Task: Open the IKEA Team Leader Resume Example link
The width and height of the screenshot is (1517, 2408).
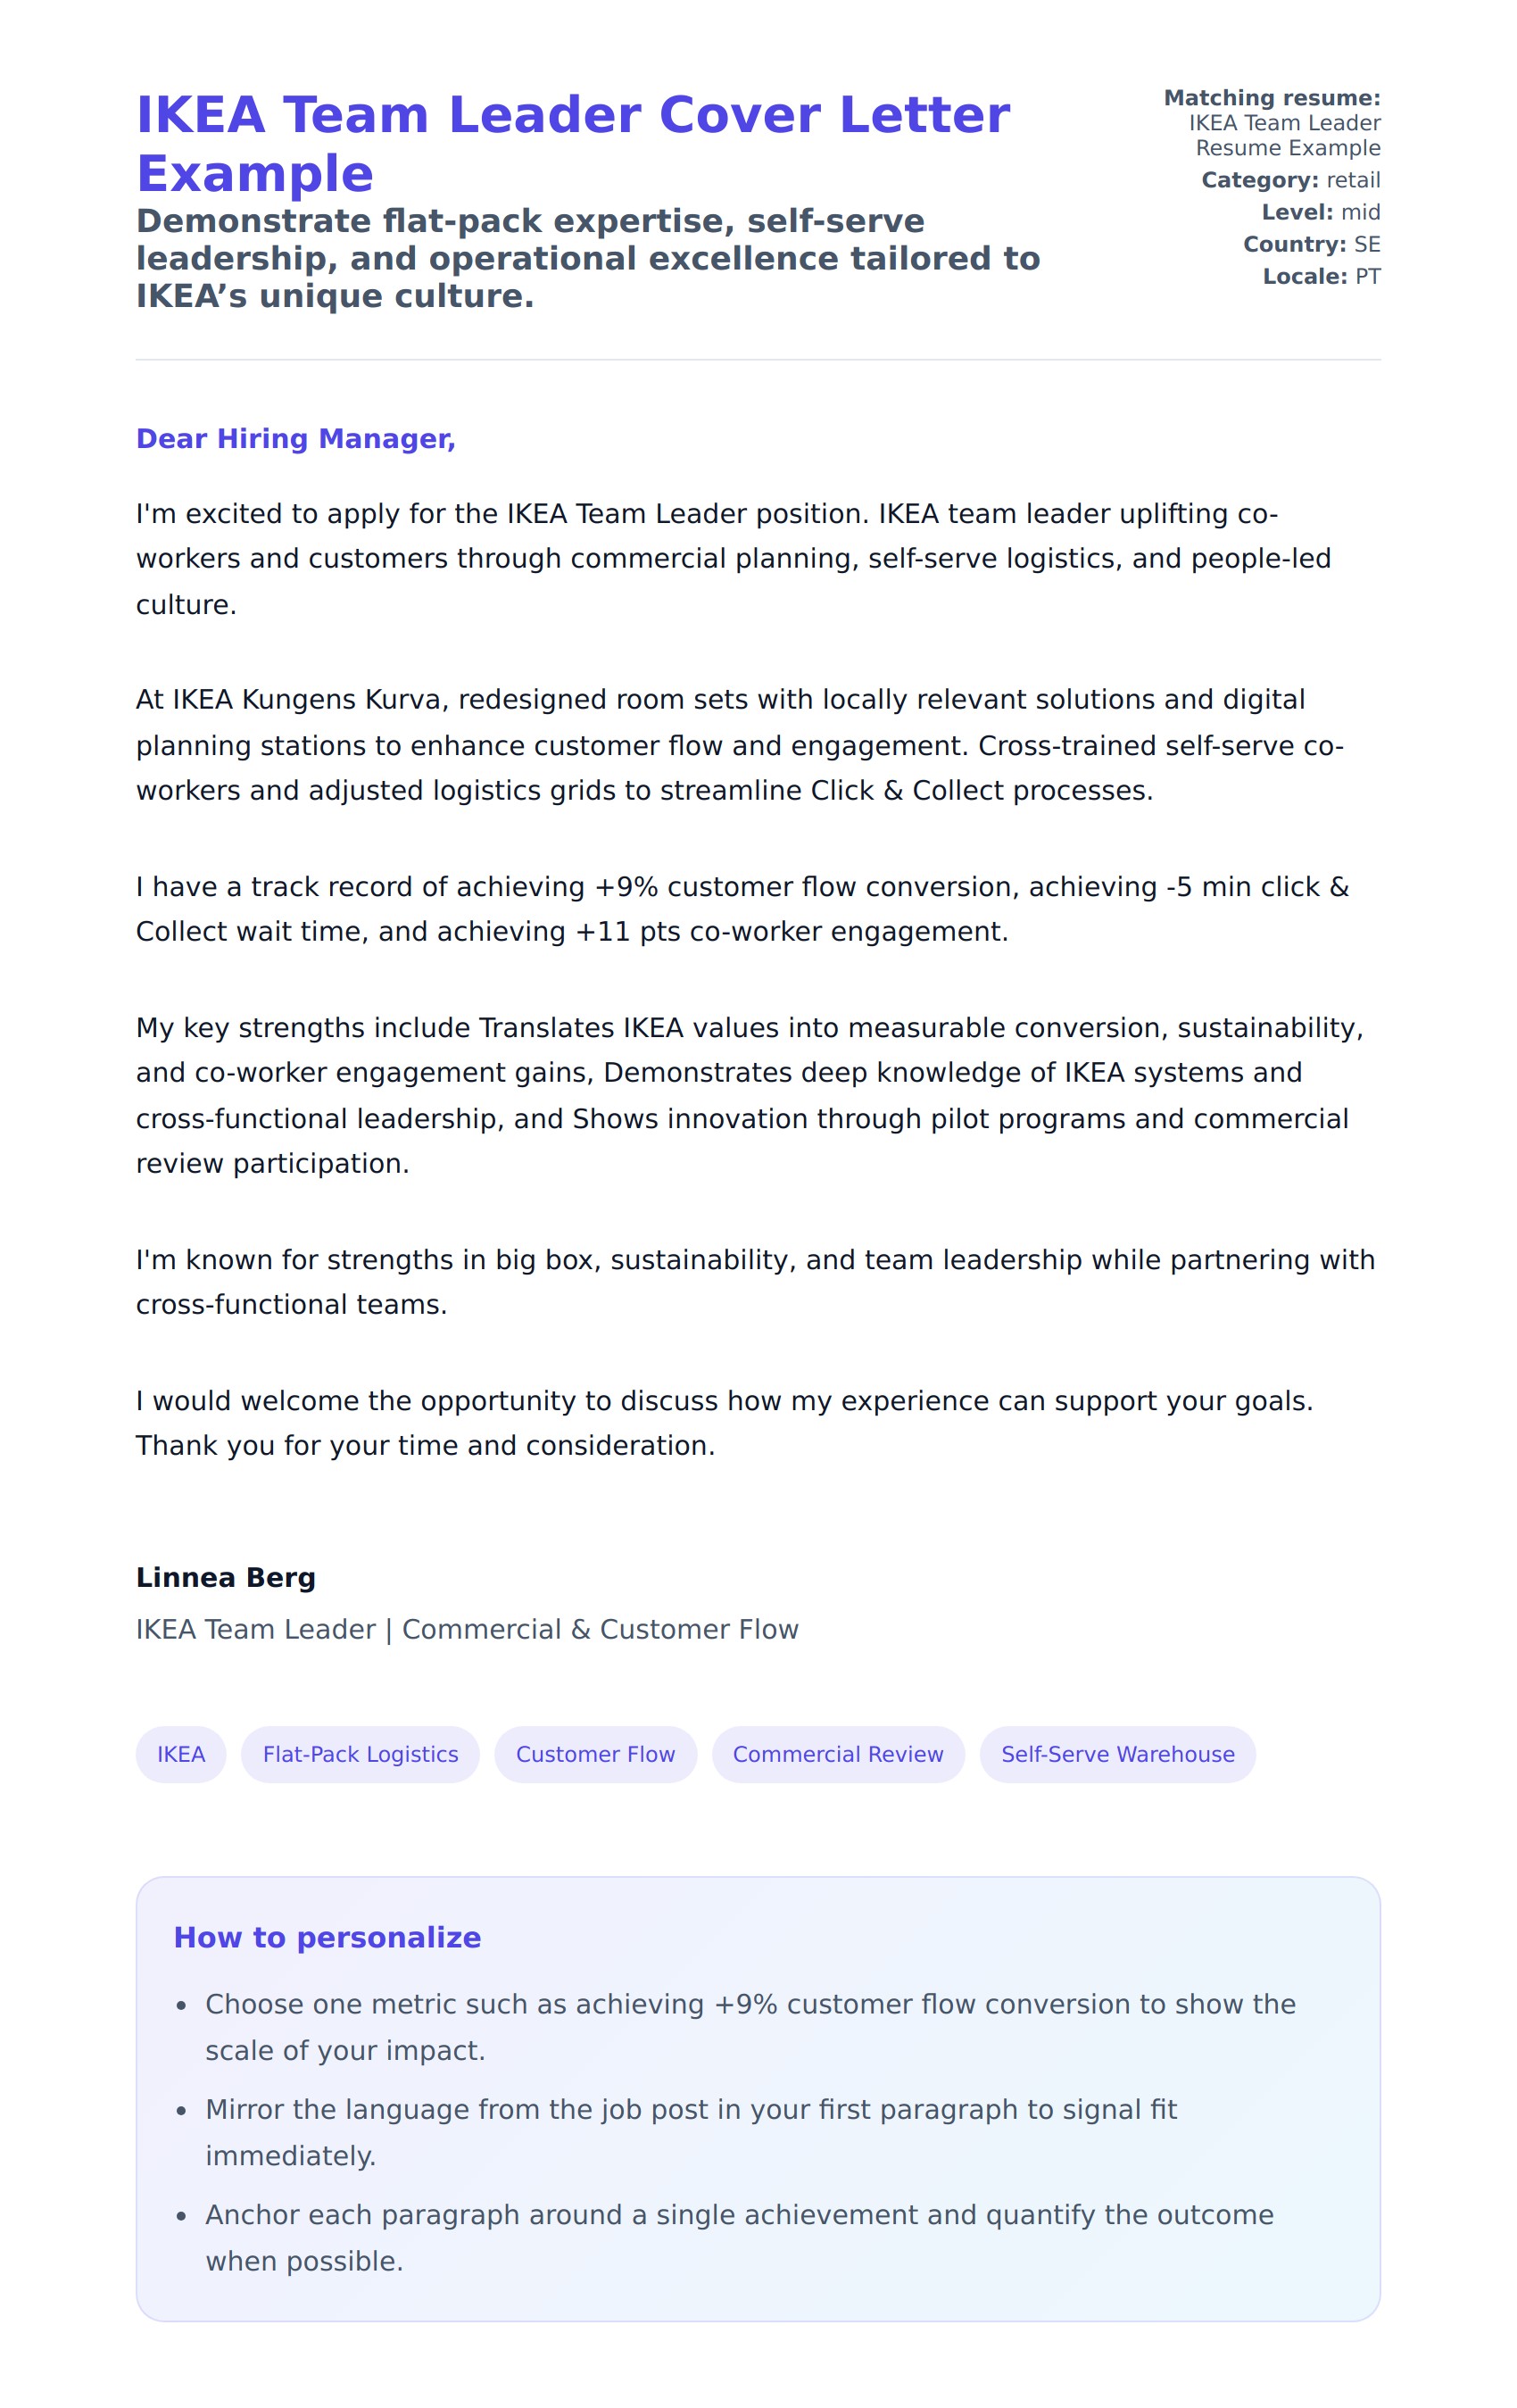Action: tap(1284, 135)
